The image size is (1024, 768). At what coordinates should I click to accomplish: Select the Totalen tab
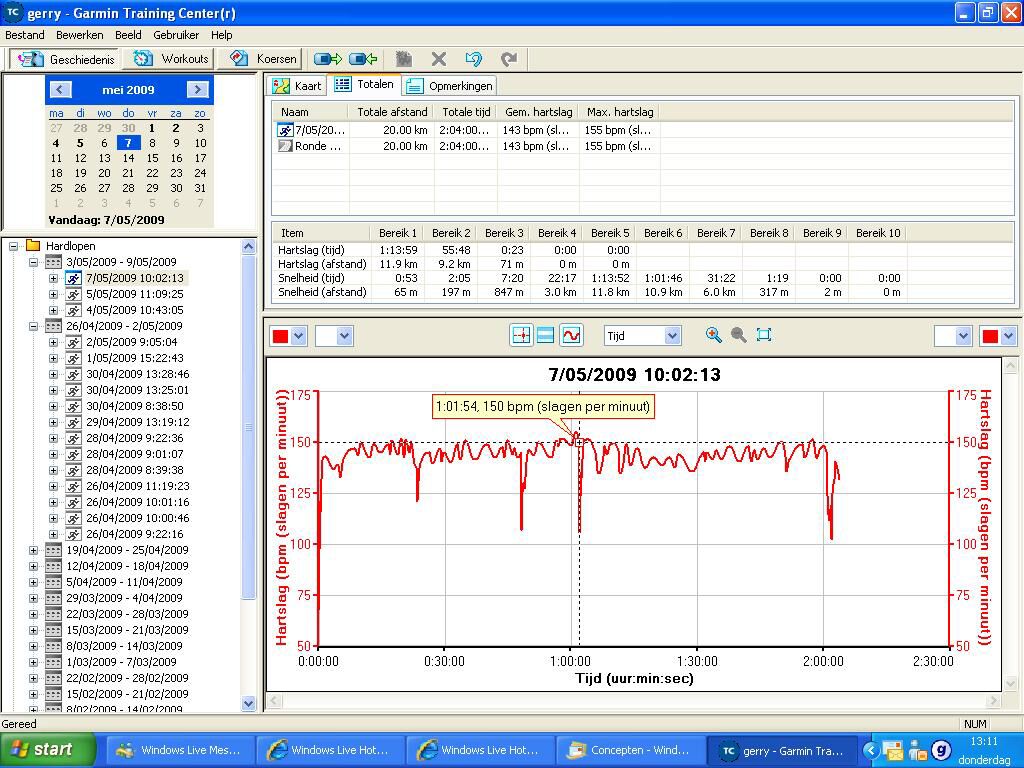point(364,84)
